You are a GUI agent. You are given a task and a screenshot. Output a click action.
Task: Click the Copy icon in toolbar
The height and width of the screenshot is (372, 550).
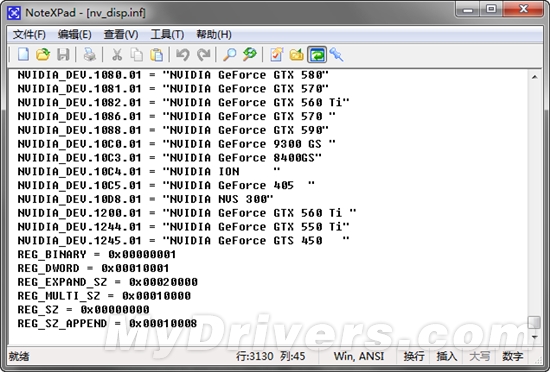click(136, 55)
